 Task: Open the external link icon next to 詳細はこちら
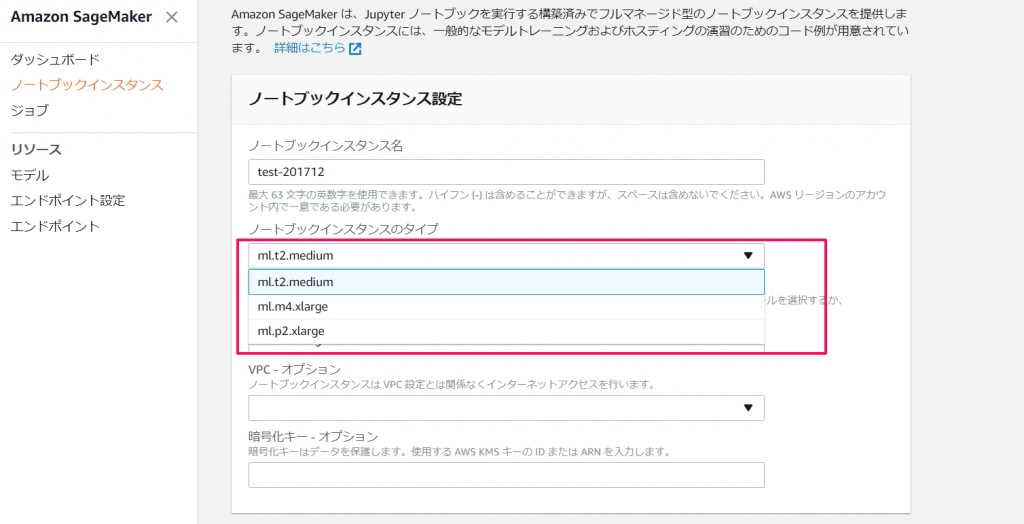355,49
